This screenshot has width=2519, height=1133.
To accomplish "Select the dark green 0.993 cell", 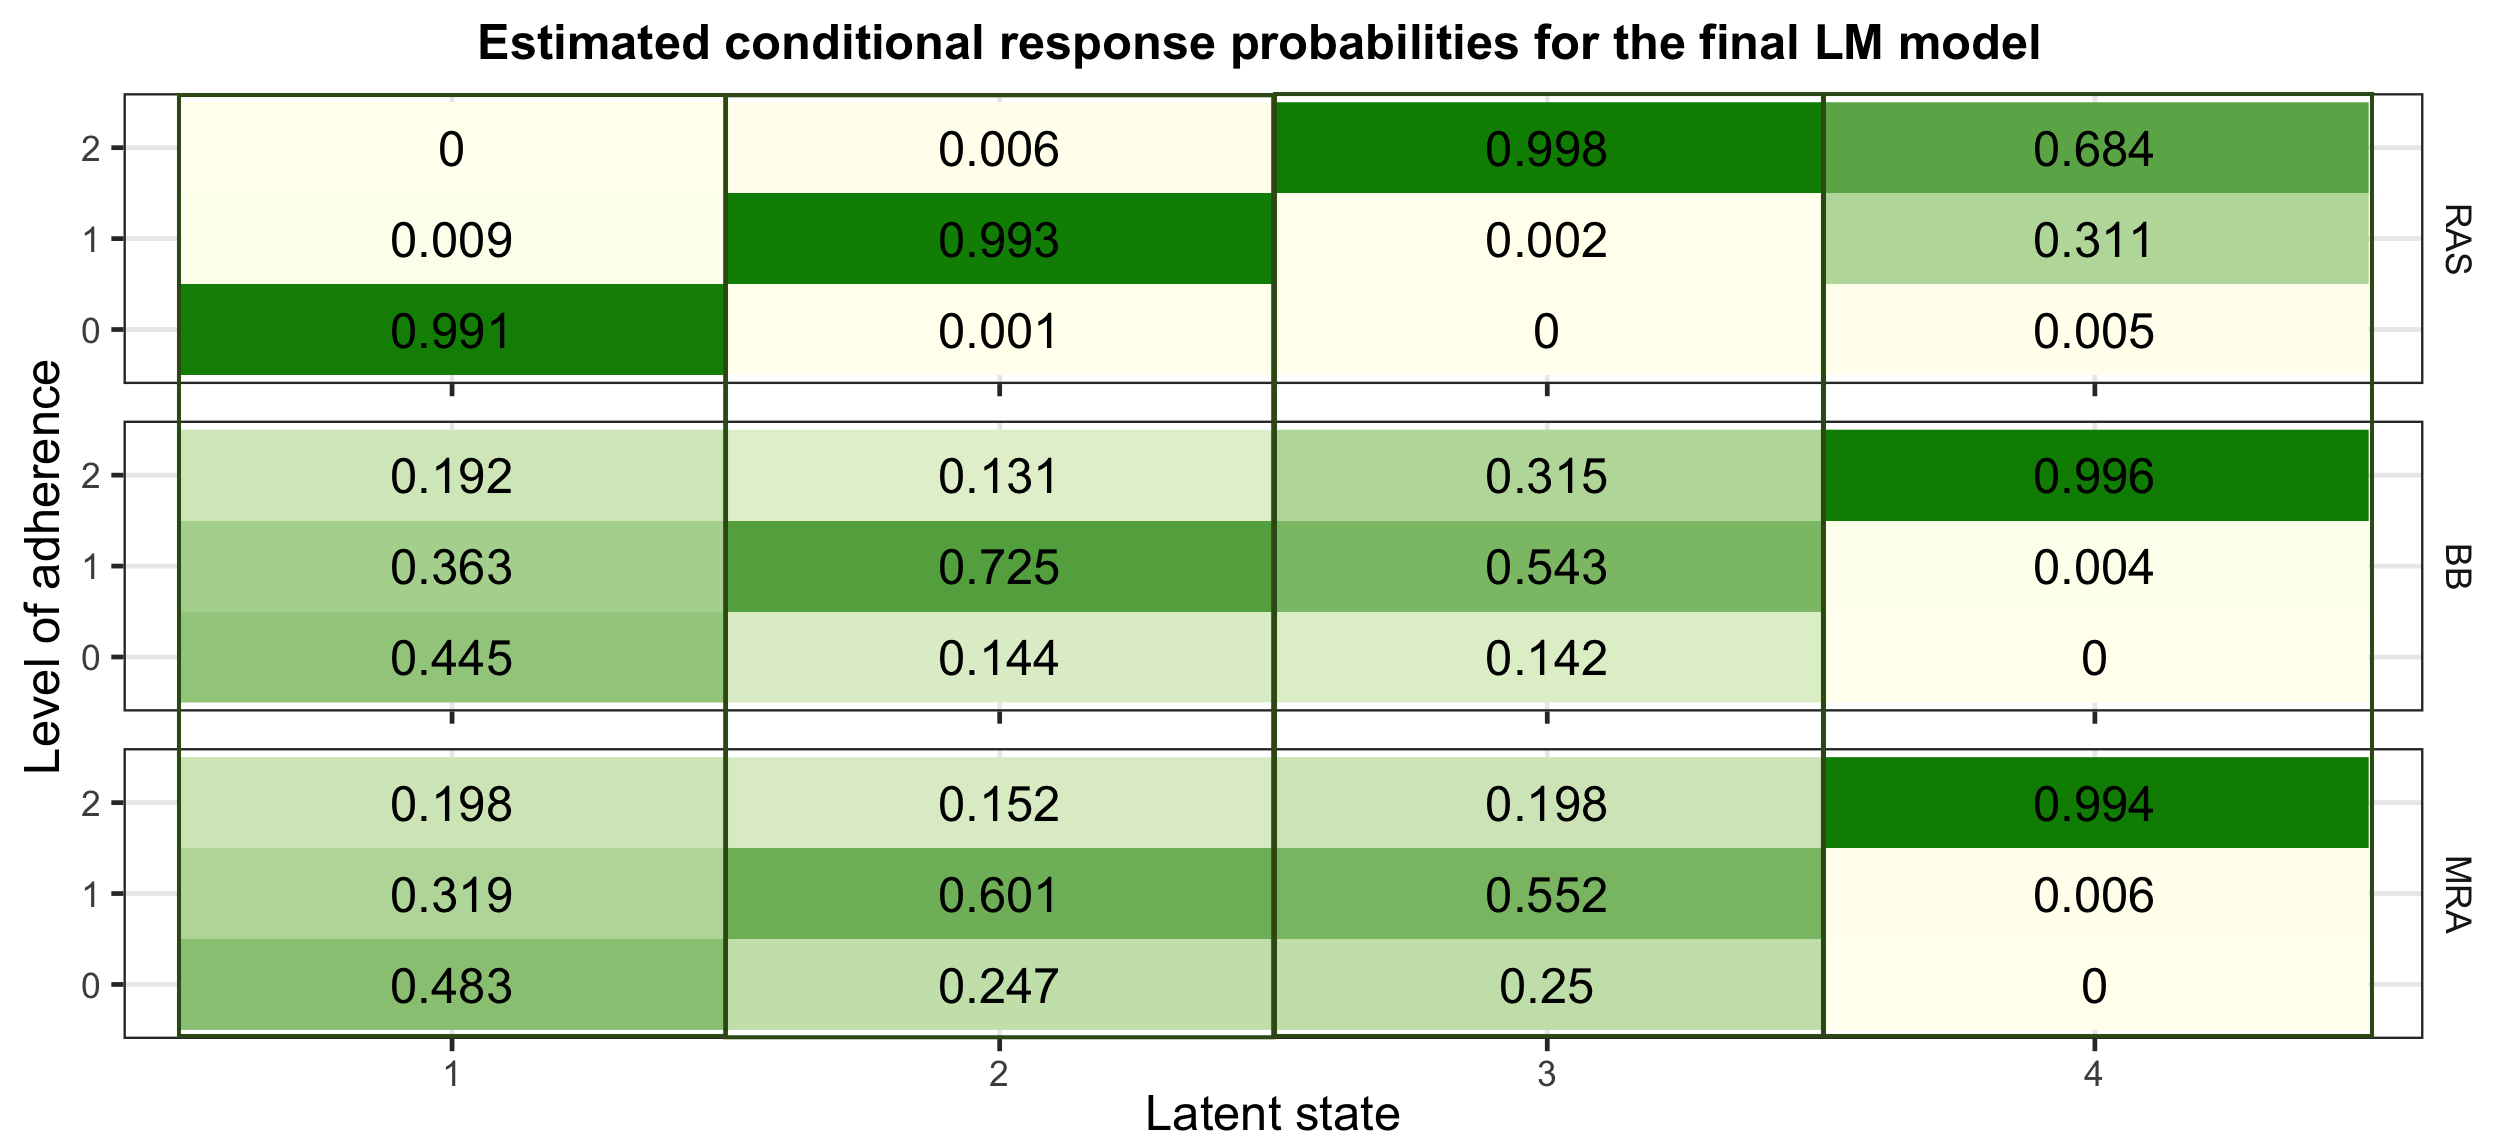I will (x=998, y=240).
